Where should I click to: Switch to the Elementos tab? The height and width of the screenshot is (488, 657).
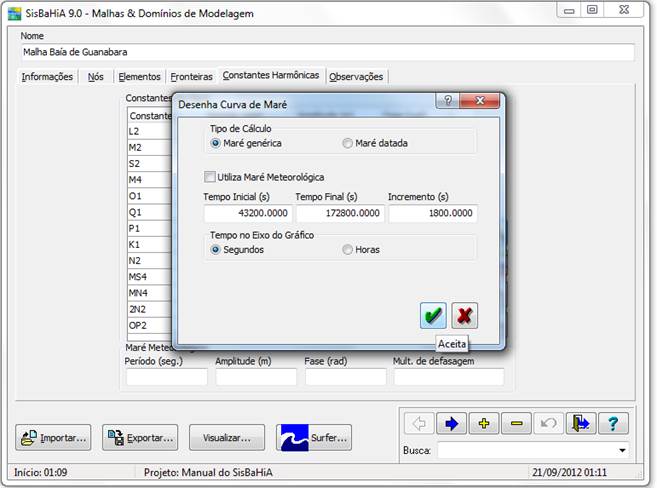pyautogui.click(x=139, y=77)
